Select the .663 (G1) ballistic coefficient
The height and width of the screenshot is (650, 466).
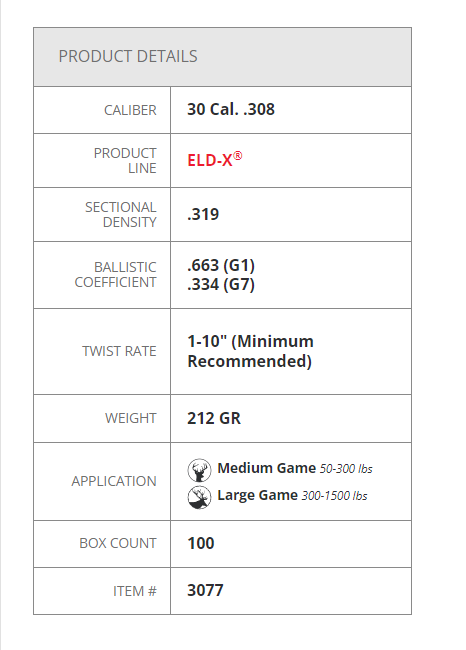(221, 265)
